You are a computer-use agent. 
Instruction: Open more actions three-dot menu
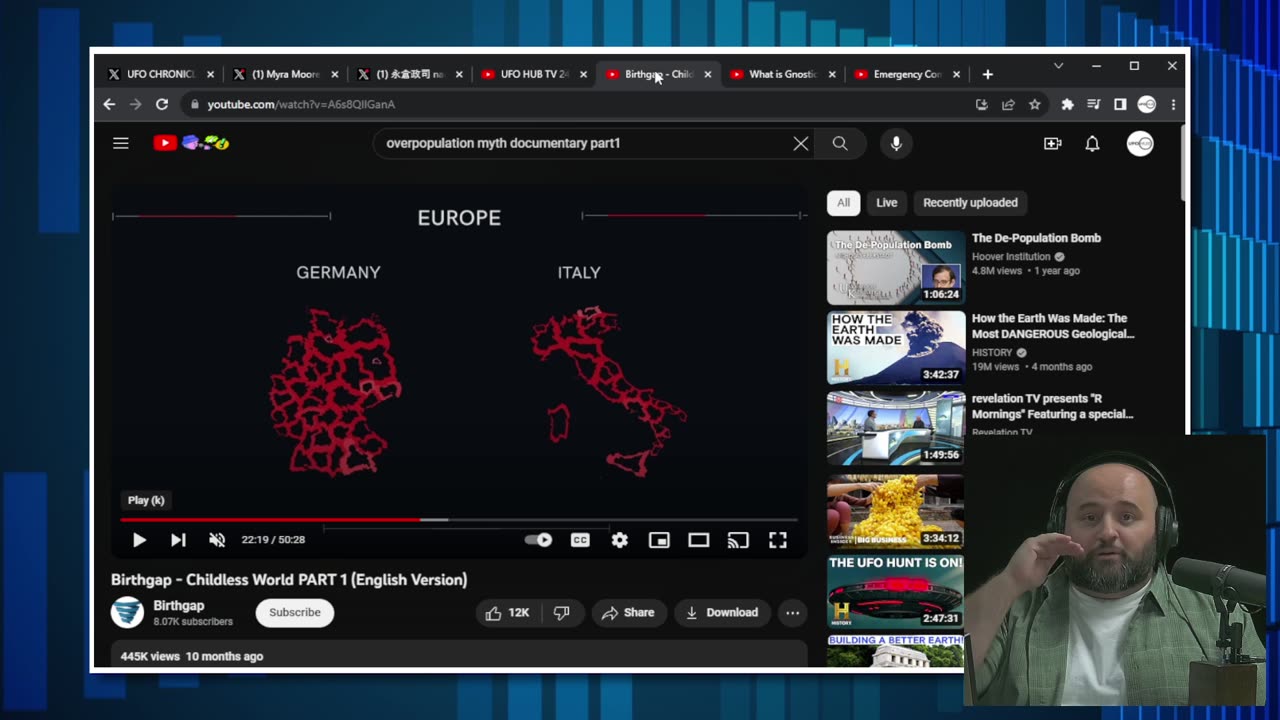pos(792,613)
